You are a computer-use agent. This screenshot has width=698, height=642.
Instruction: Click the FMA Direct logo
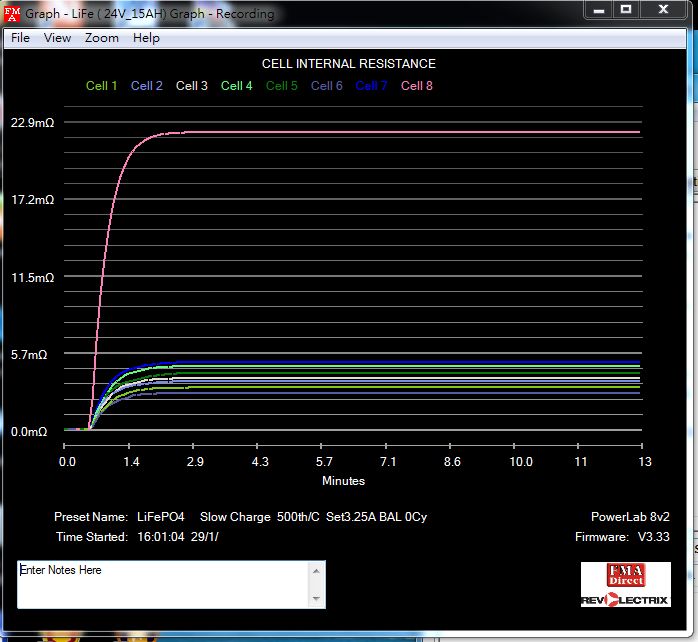click(x=625, y=574)
